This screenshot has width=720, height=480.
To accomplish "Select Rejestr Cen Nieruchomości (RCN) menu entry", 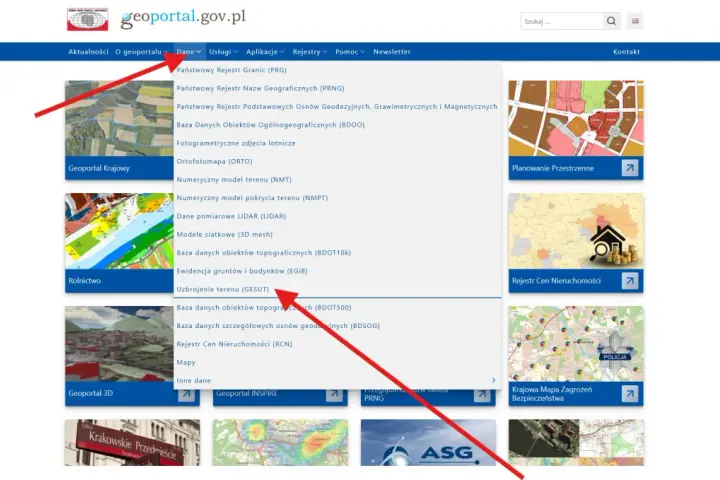I will tap(234, 344).
